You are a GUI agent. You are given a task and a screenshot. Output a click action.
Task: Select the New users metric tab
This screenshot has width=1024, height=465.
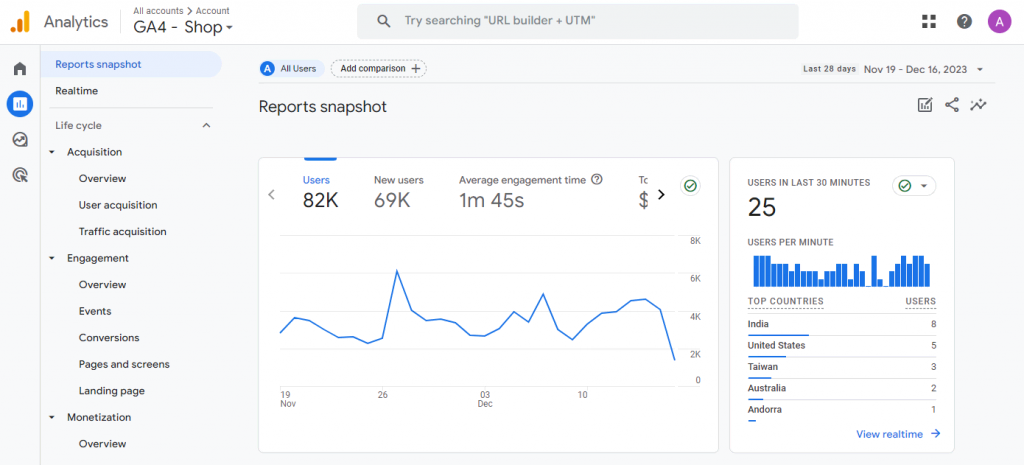(x=398, y=191)
